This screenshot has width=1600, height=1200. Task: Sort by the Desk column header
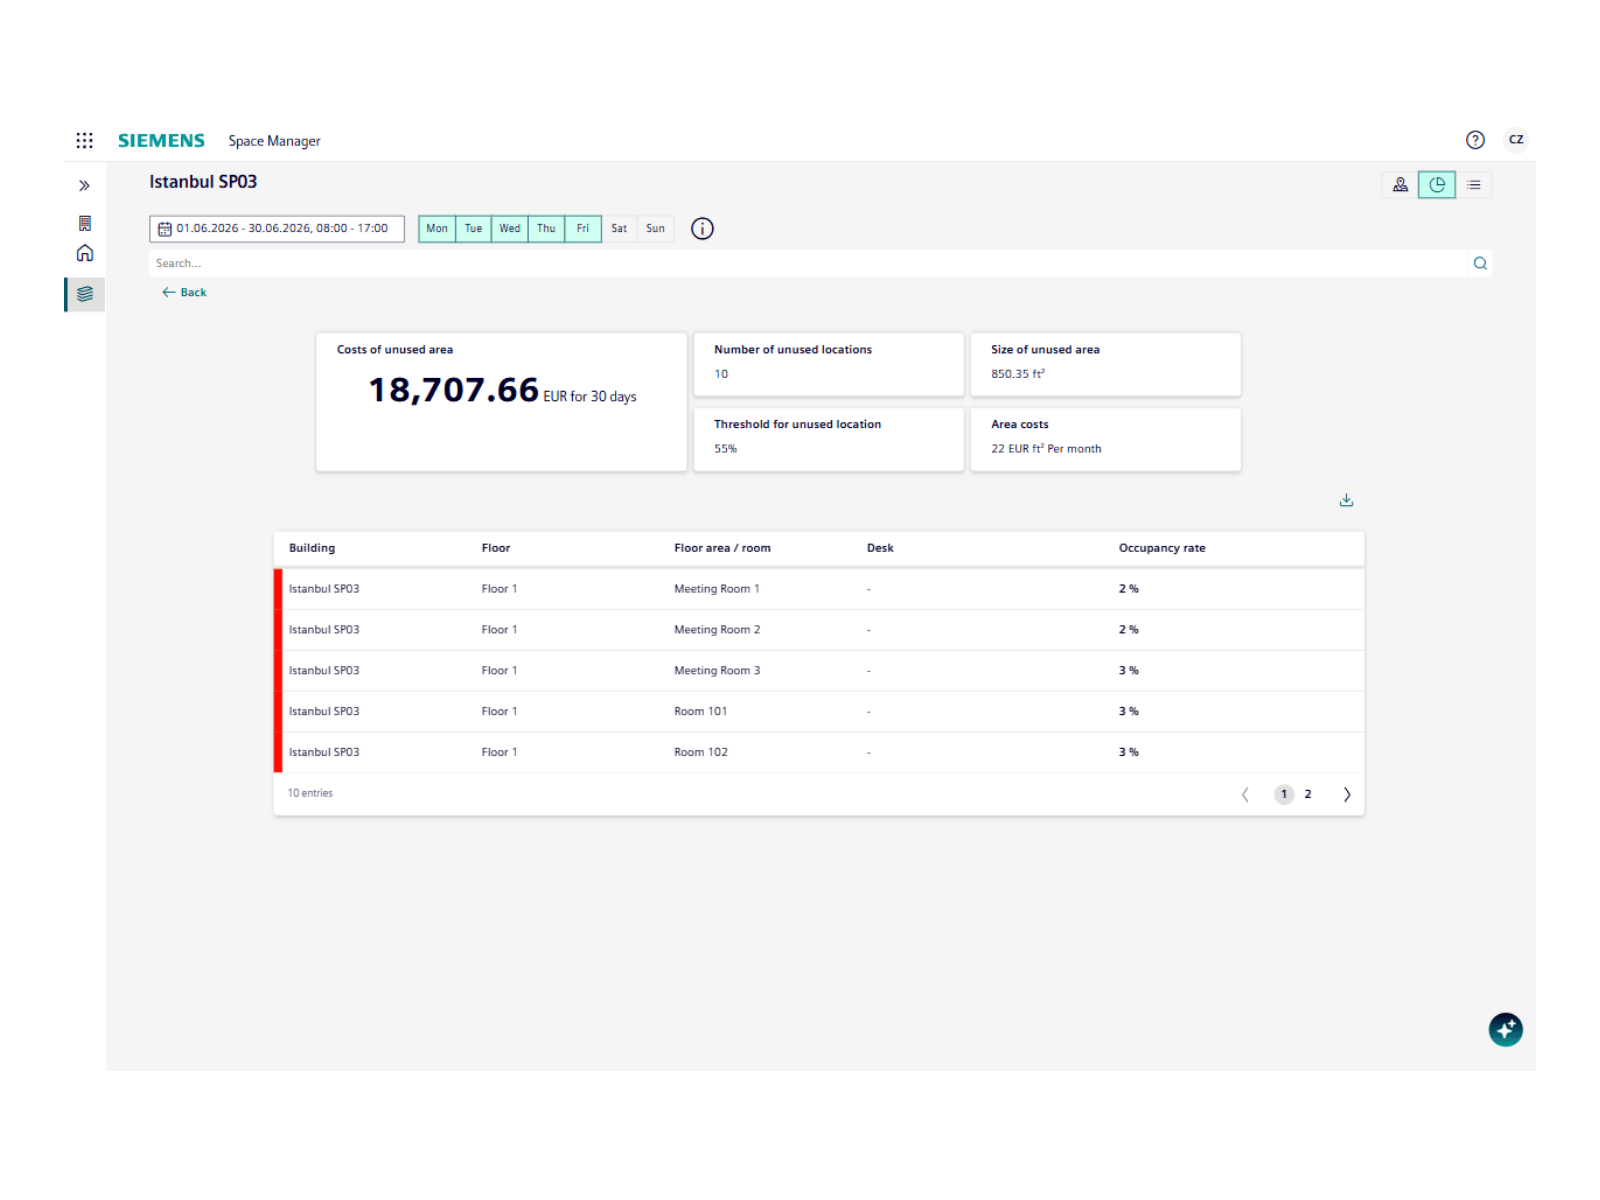880,548
